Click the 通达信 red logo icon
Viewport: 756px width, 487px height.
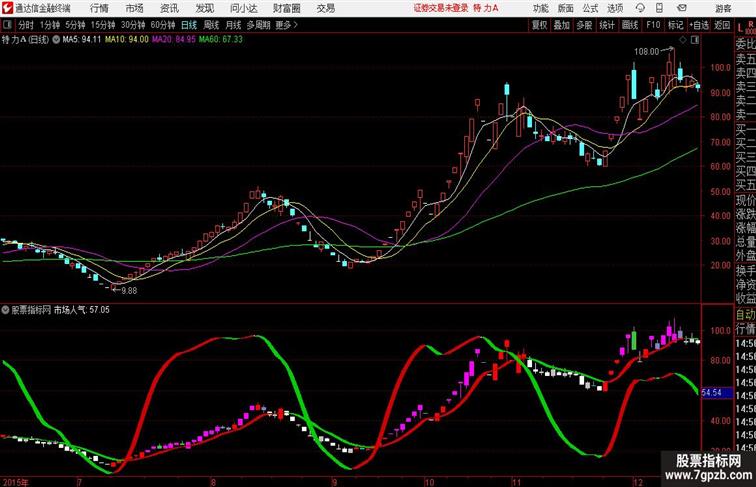pyautogui.click(x=7, y=8)
